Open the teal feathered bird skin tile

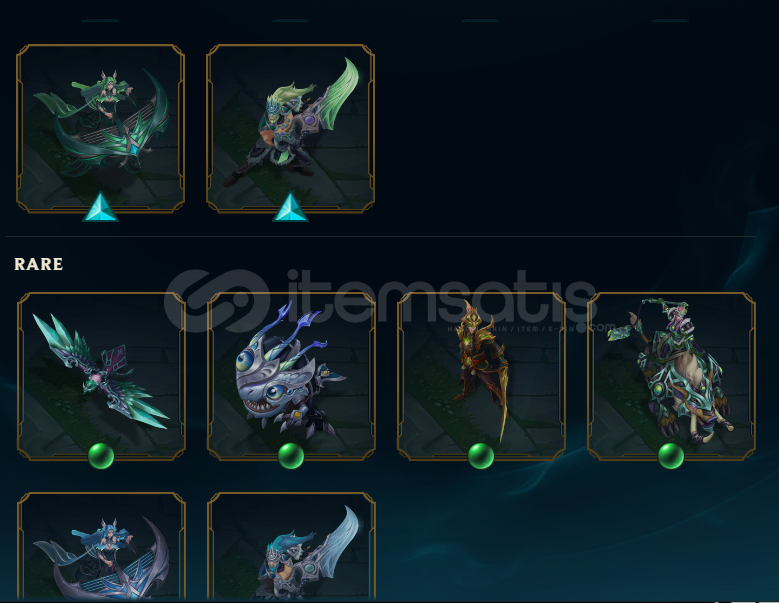pos(101,376)
